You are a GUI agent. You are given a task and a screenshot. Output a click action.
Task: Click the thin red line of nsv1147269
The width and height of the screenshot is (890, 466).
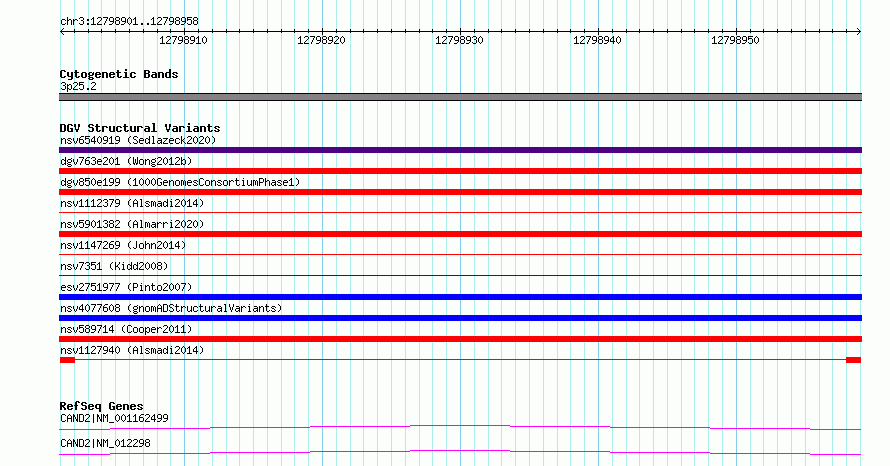460,255
